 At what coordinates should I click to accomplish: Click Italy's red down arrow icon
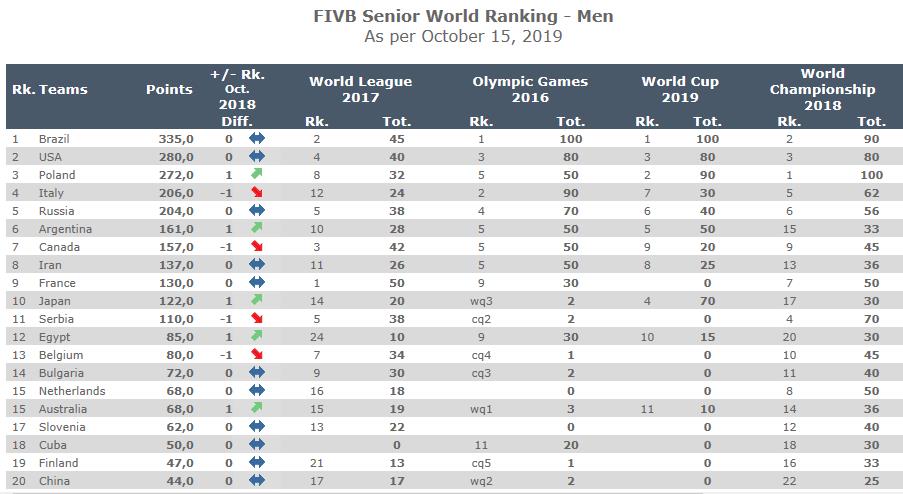coord(257,193)
